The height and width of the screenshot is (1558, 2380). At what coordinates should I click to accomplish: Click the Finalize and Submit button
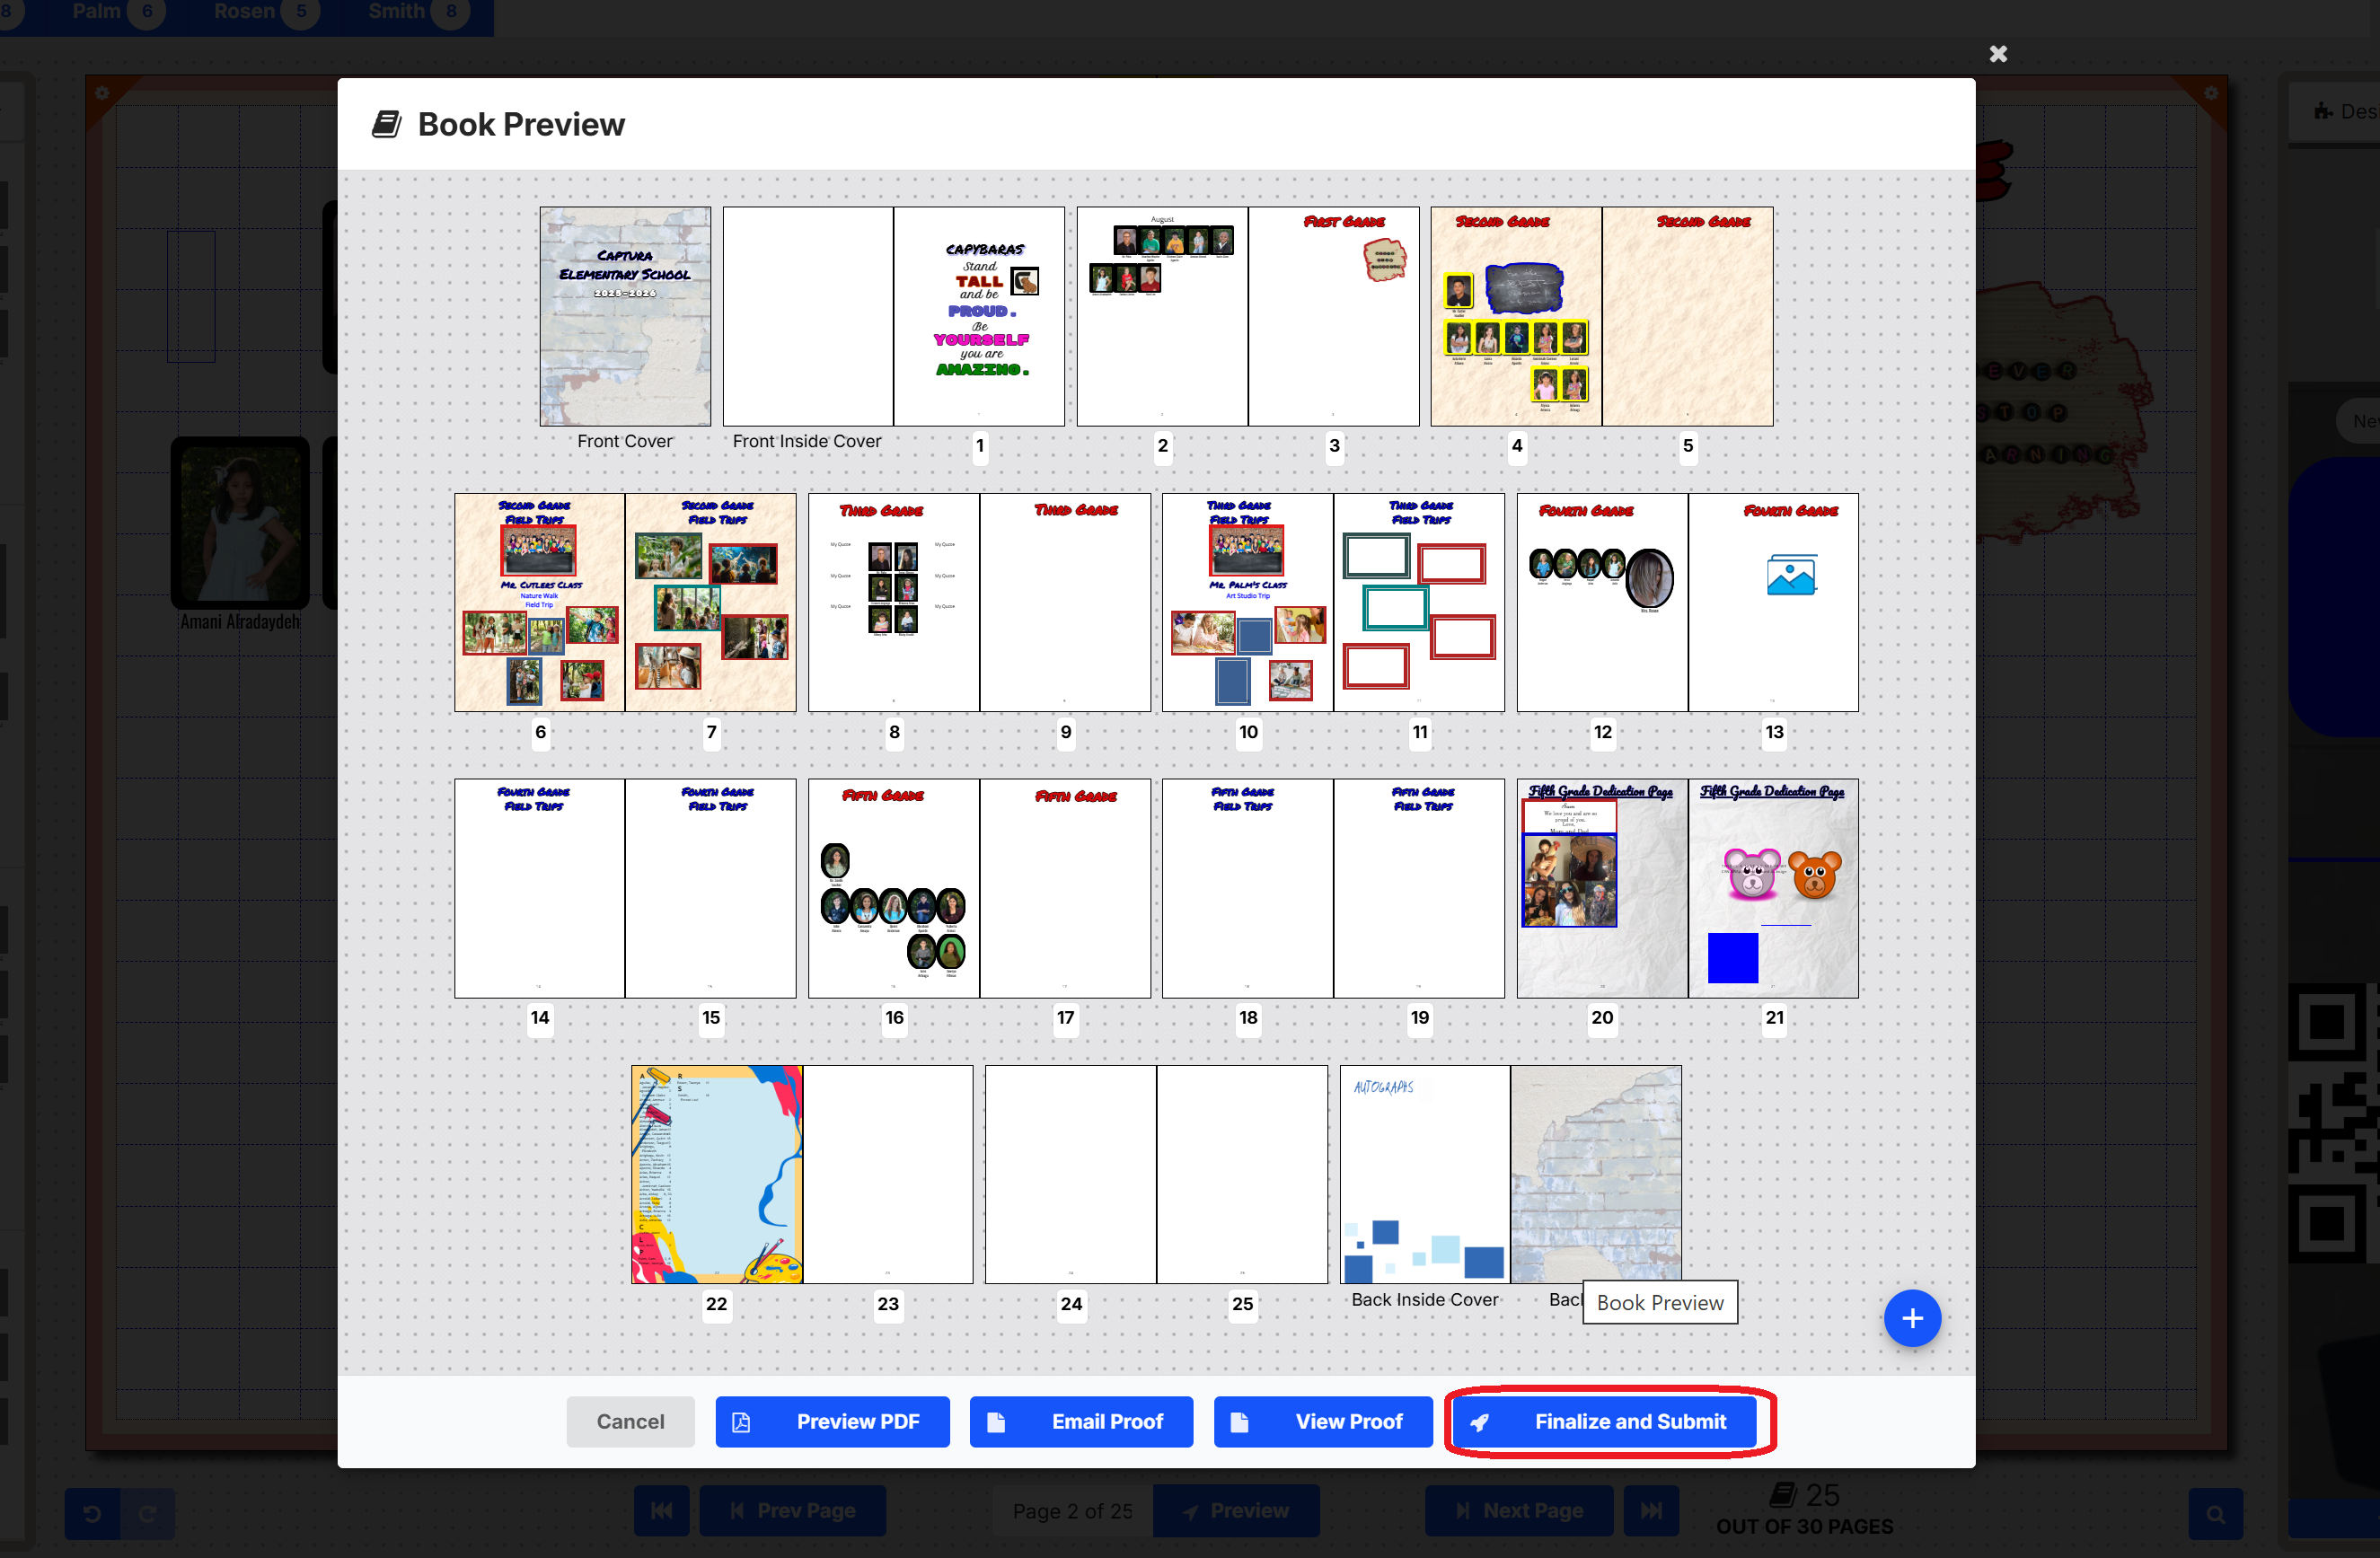click(x=1607, y=1421)
